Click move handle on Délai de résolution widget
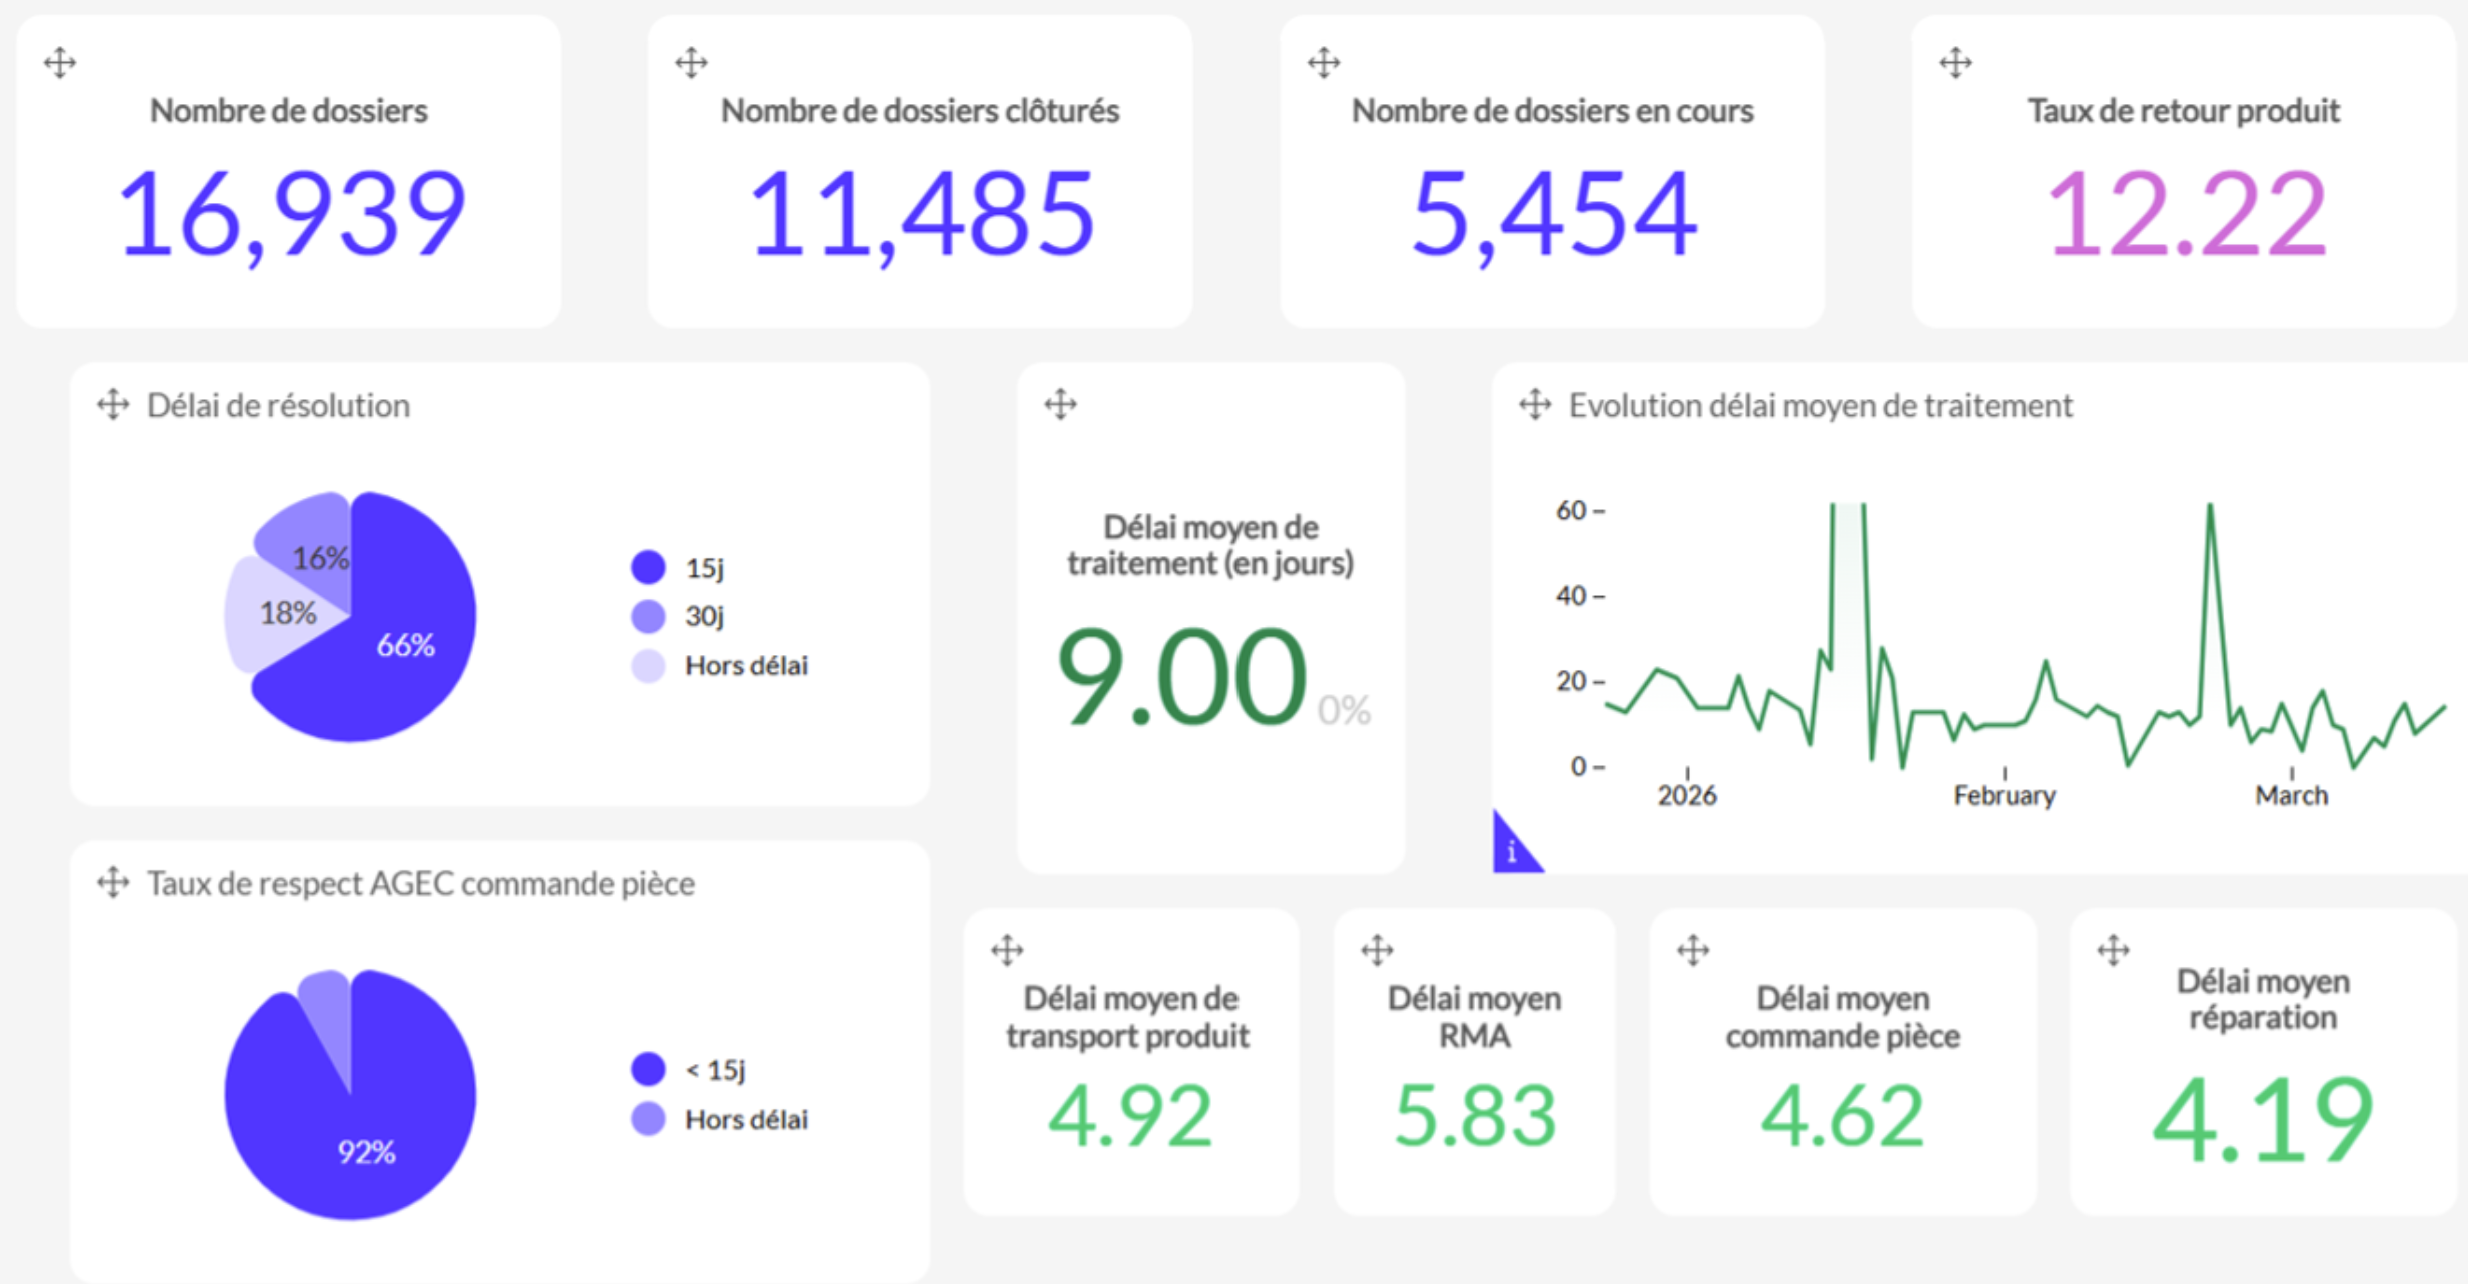Screen dimensions: 2468x1284 pyautogui.click(x=113, y=405)
